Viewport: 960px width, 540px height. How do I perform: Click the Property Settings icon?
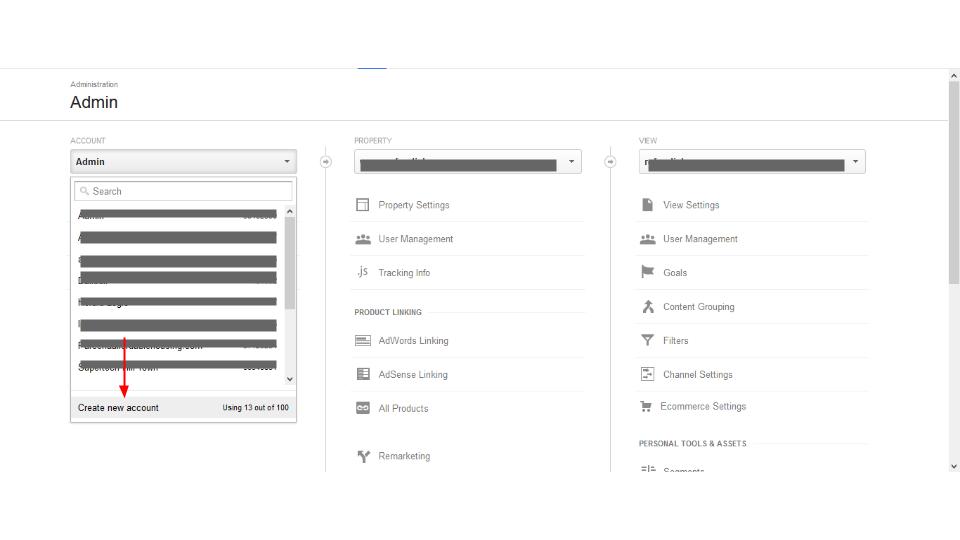[x=362, y=205]
